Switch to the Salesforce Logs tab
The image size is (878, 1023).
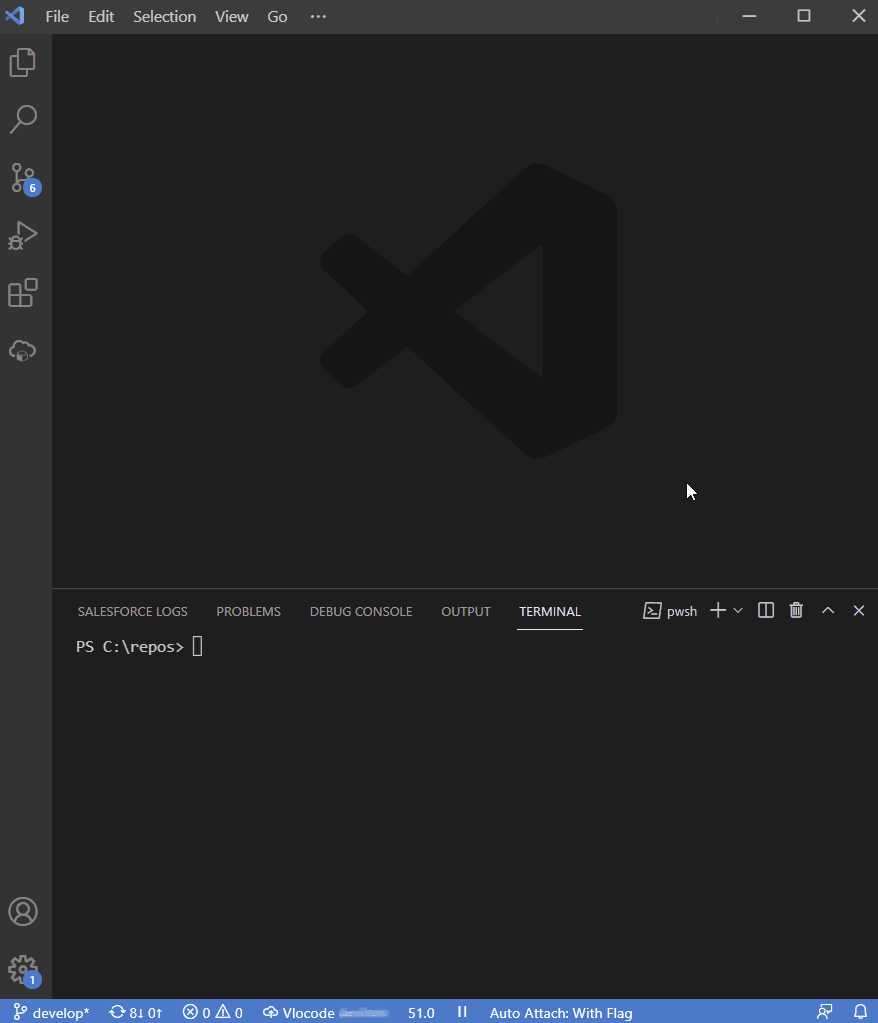[x=132, y=611]
